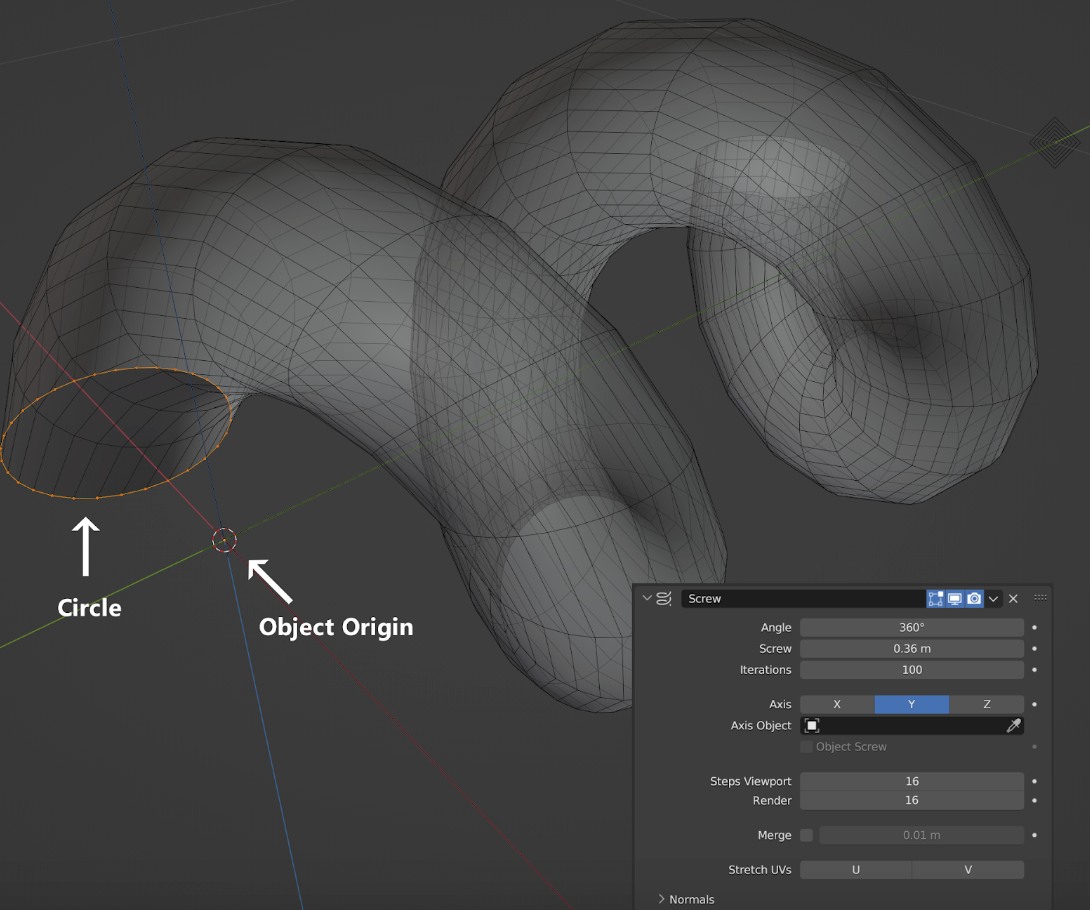Enable render visibility using the camera icon

point(975,598)
